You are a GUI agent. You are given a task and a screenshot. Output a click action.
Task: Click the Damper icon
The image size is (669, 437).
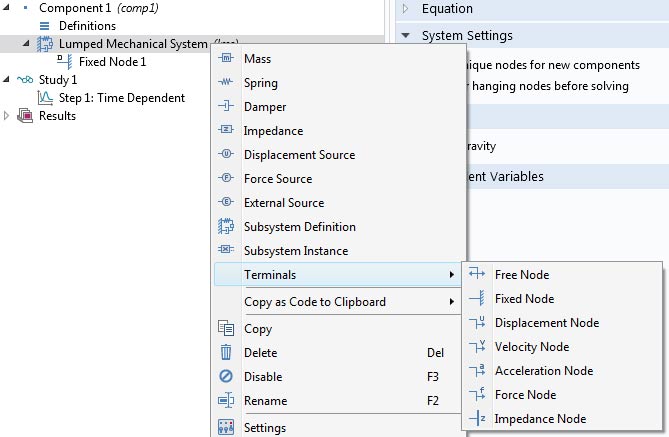pos(226,107)
